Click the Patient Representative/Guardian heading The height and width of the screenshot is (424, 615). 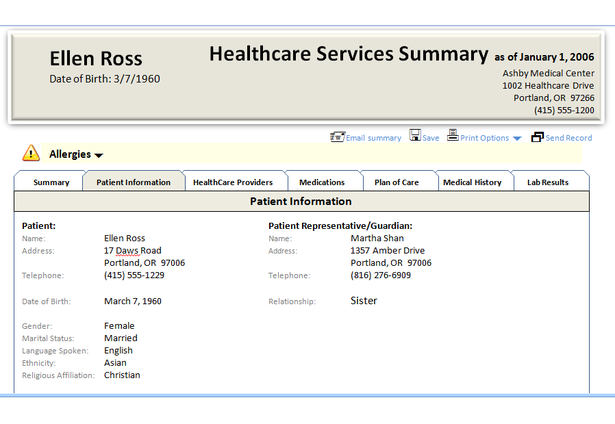[x=340, y=226]
